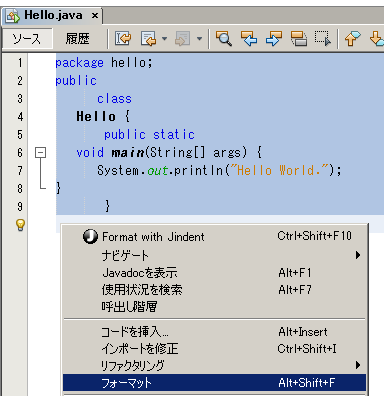Click the grayed forward navigation icon
This screenshot has width=384, height=400.
click(183, 38)
